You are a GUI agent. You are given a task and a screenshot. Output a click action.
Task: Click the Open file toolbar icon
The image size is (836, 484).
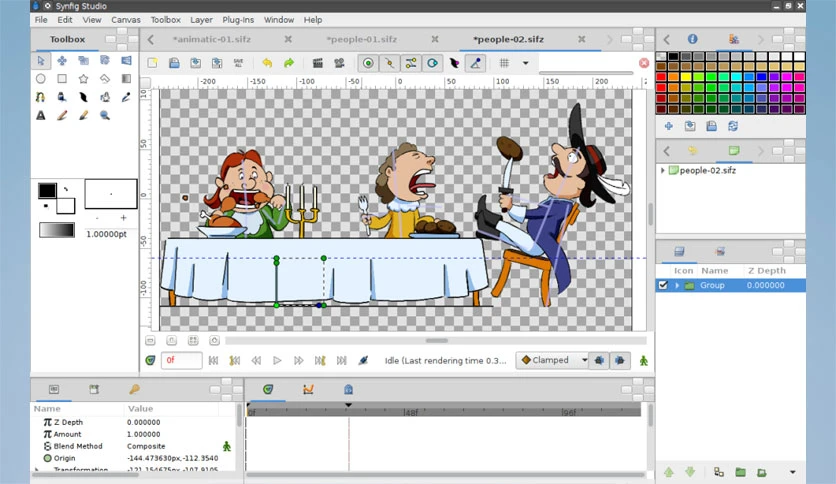[x=174, y=63]
